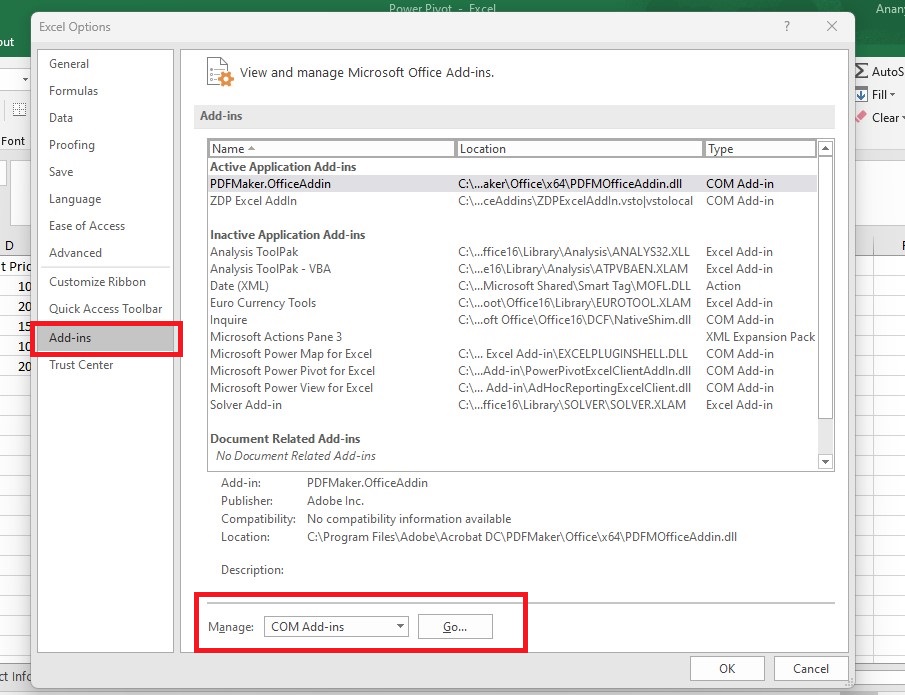The image size is (905, 695).
Task: Click the XML Expansion Pack type cell
Action: tap(760, 337)
